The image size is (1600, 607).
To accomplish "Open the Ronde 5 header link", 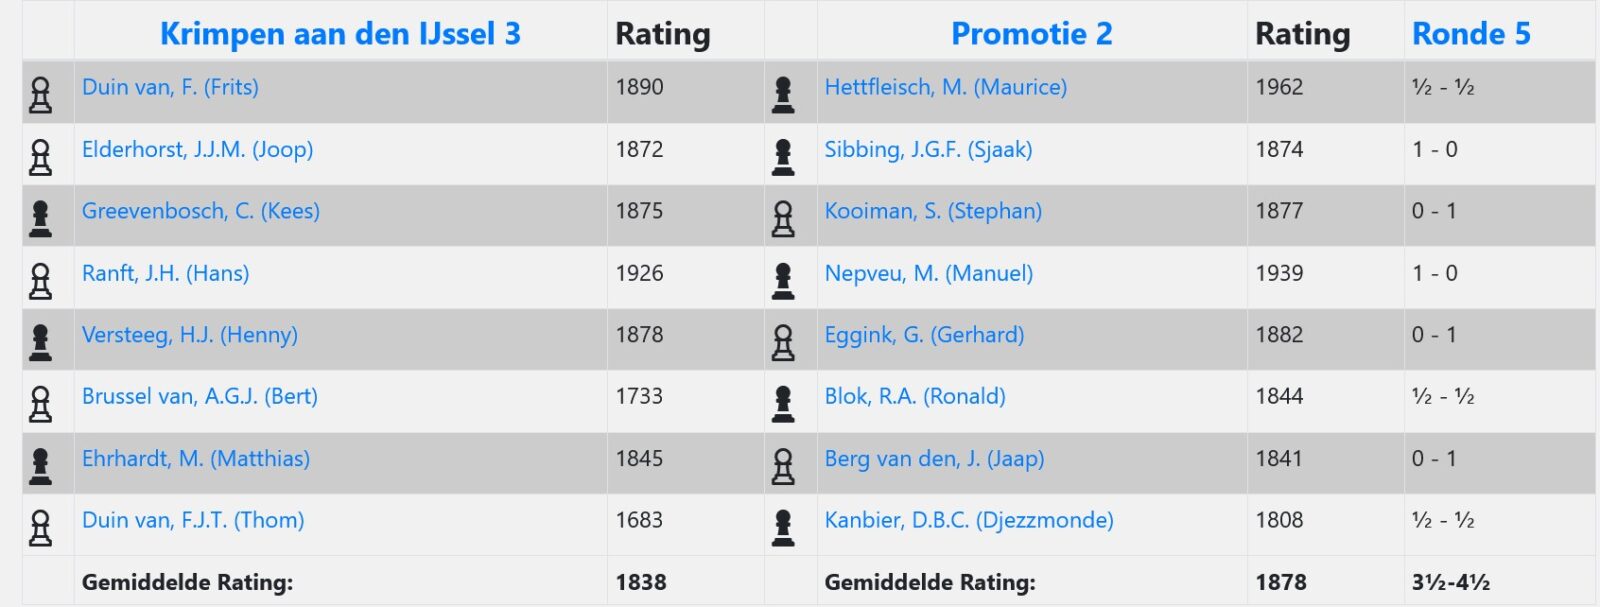I will [x=1471, y=34].
